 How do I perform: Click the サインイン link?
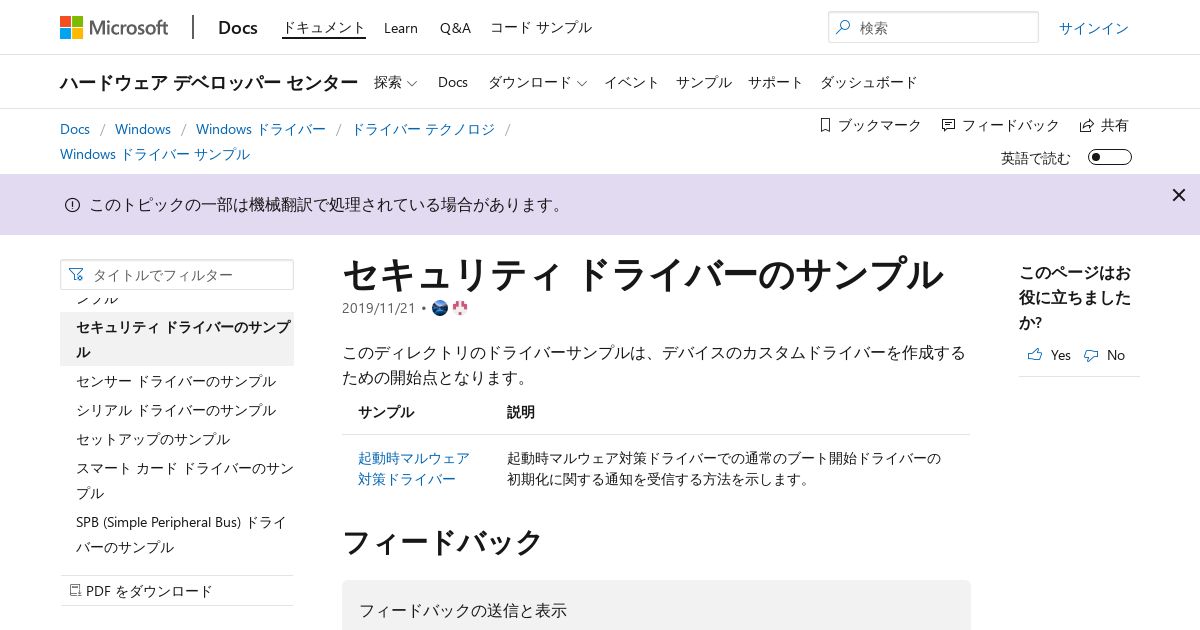pyautogui.click(x=1094, y=28)
